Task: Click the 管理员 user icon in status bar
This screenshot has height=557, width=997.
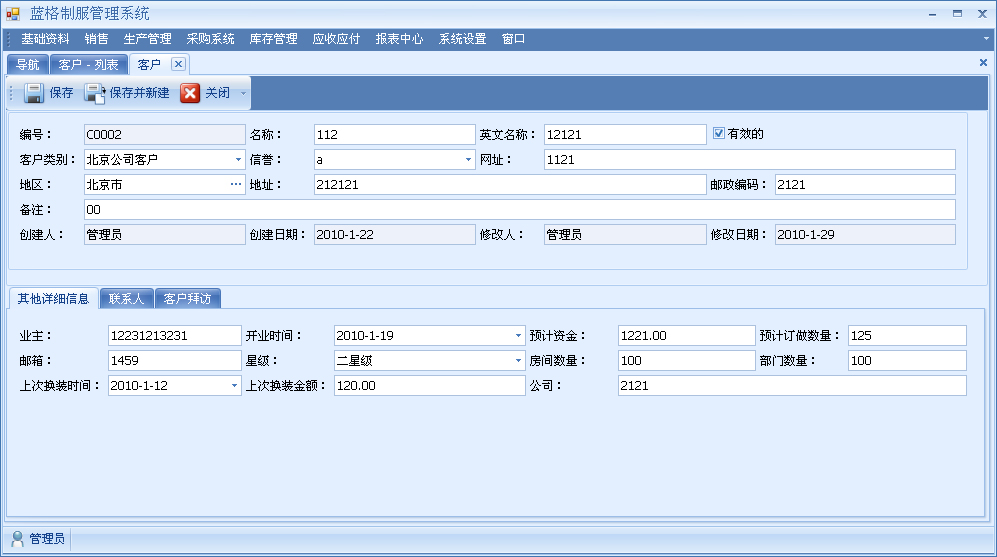Action: click(17, 539)
